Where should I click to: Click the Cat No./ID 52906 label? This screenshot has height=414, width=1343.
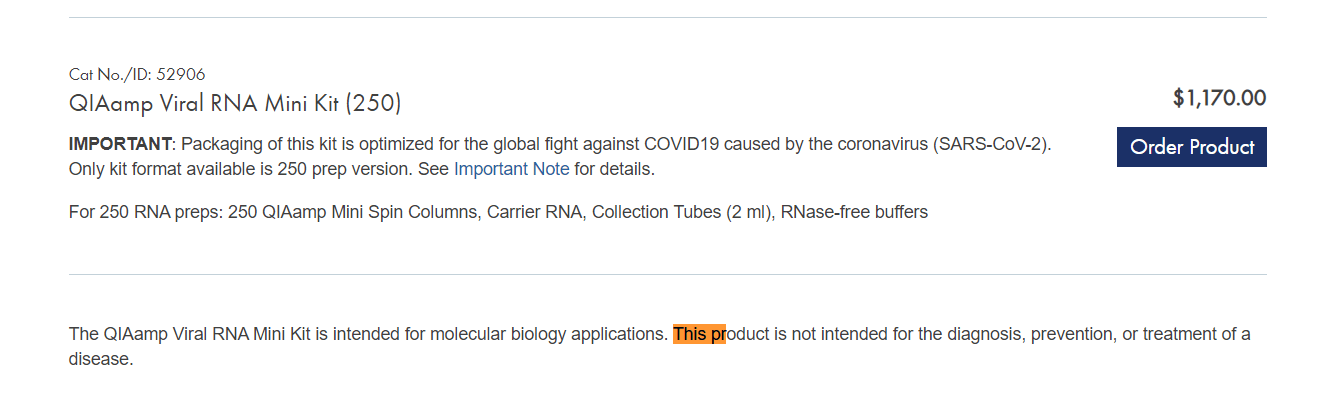(137, 74)
